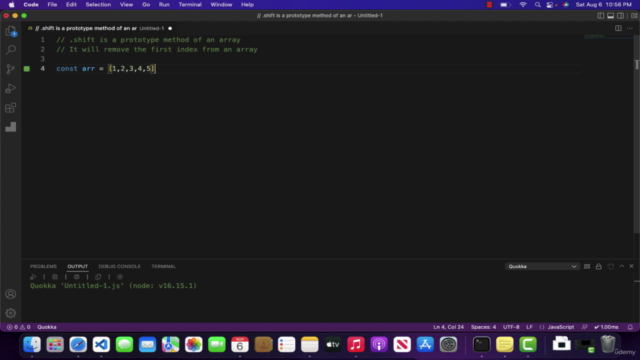Viewport: 640px width, 360px height.
Task: Click errors and warnings count in status bar
Action: click(x=18, y=327)
